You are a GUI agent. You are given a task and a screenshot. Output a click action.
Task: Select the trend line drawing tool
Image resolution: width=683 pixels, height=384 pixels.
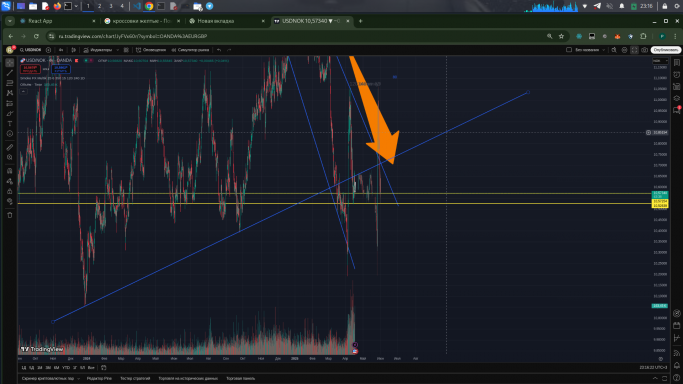(x=10, y=73)
